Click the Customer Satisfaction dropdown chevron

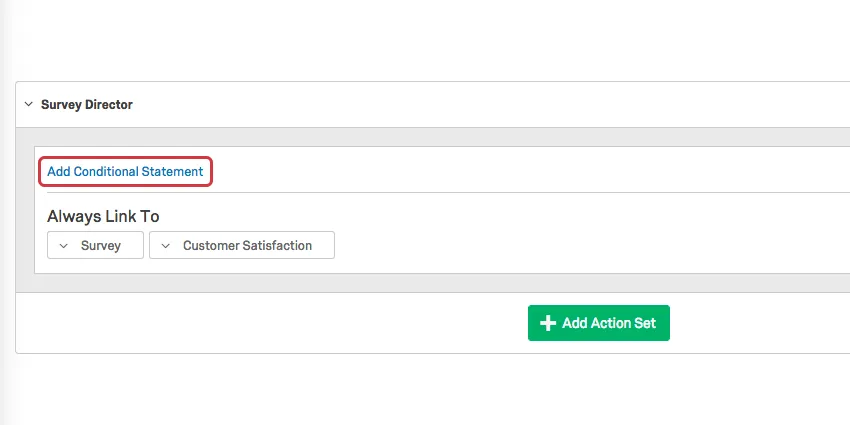pos(165,246)
